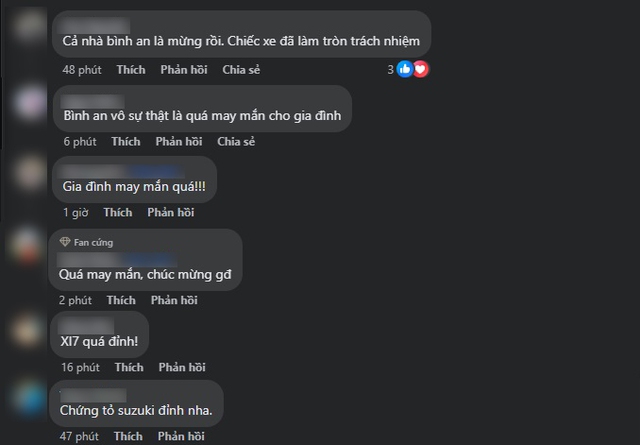Image resolution: width=640 pixels, height=445 pixels.
Task: Like the "Quá may mắn, chúc mừng" comment
Action: pos(120,300)
